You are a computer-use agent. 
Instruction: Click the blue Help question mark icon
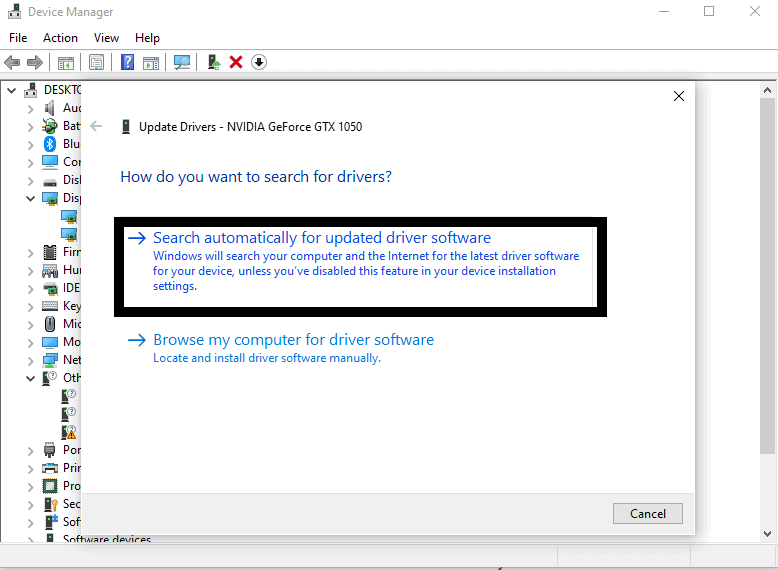[x=128, y=62]
